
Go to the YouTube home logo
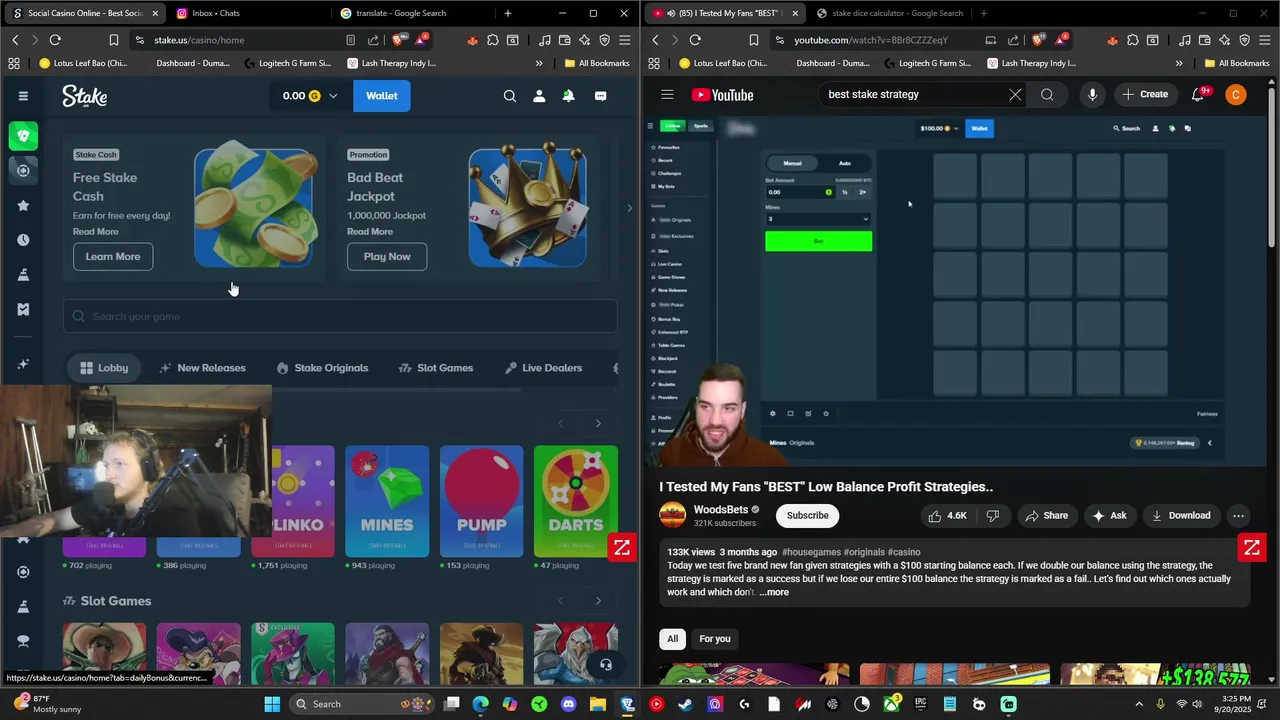[722, 95]
